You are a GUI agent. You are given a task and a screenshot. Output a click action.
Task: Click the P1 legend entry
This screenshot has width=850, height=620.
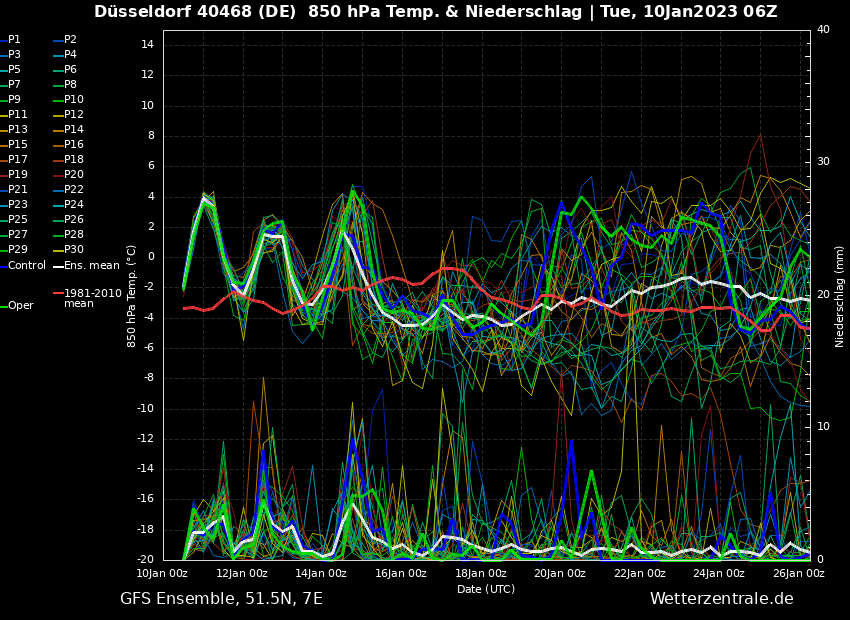(14, 40)
